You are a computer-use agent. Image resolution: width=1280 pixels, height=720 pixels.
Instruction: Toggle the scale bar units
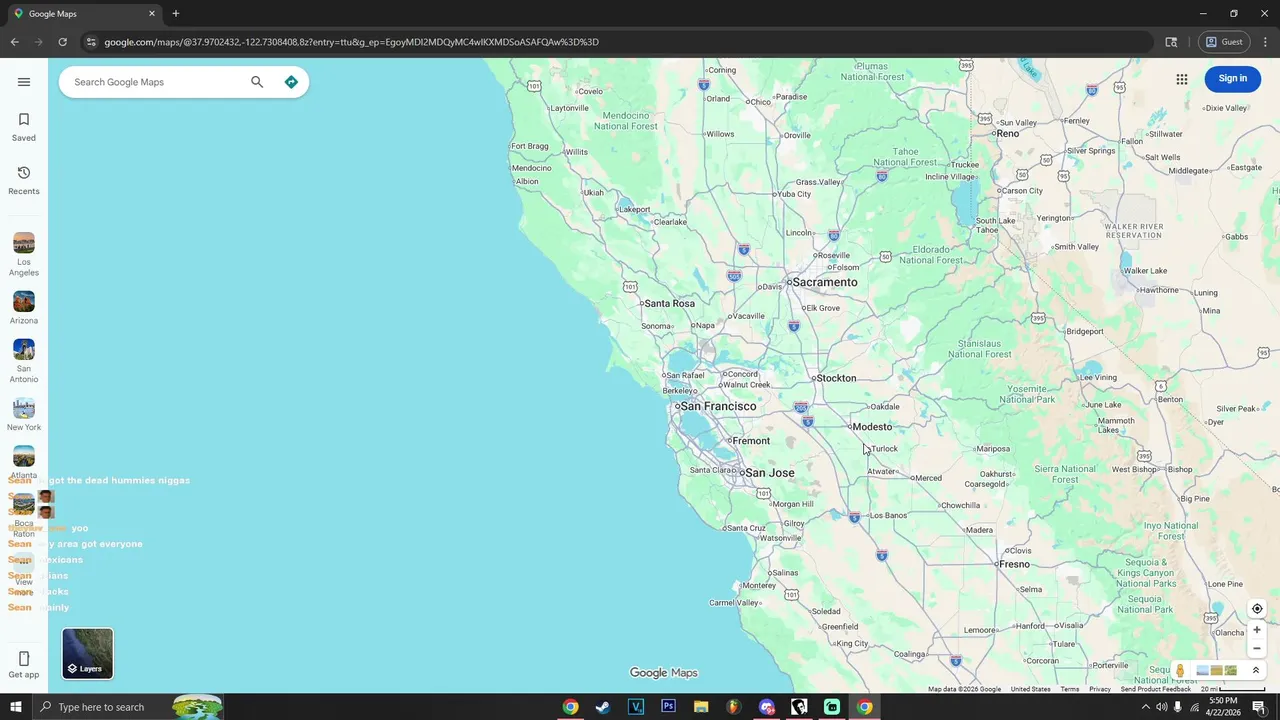tap(1233, 689)
